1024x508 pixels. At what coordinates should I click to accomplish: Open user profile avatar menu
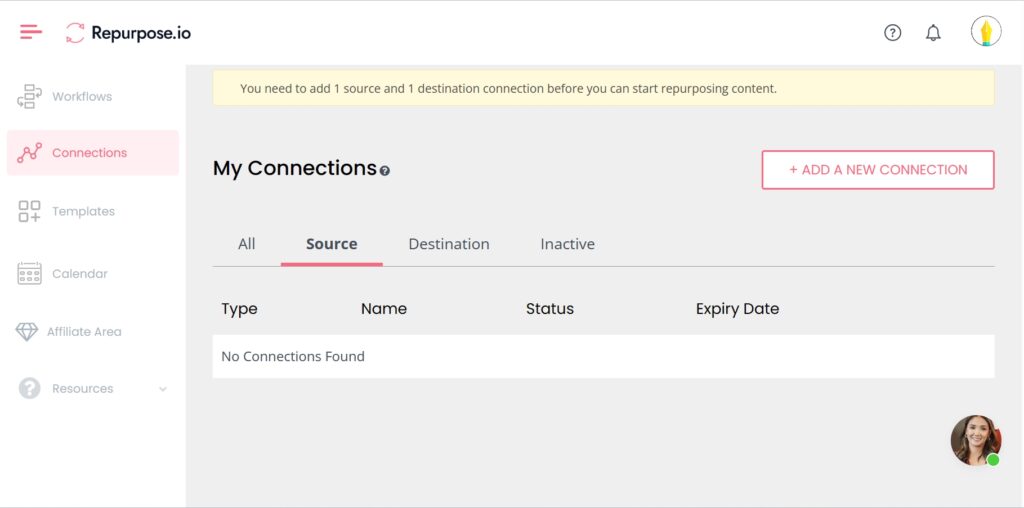[985, 31]
